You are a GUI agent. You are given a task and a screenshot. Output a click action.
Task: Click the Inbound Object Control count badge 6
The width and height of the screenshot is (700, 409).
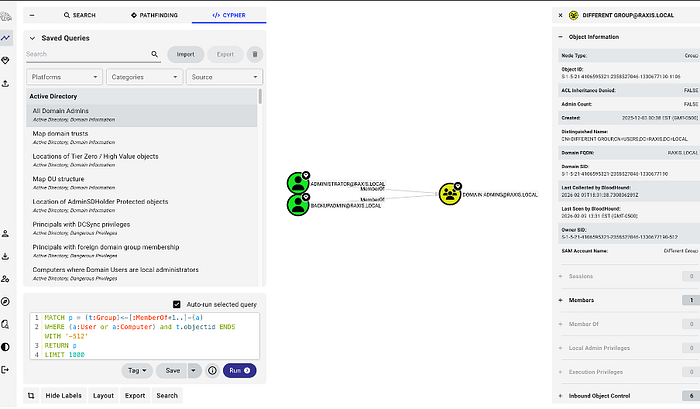point(691,396)
